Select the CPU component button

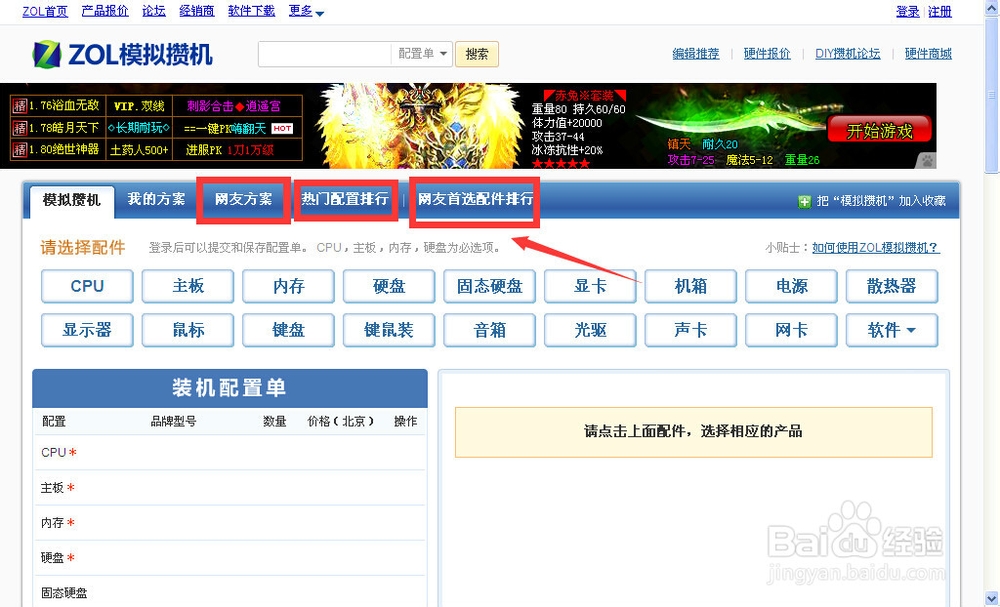coord(87,286)
